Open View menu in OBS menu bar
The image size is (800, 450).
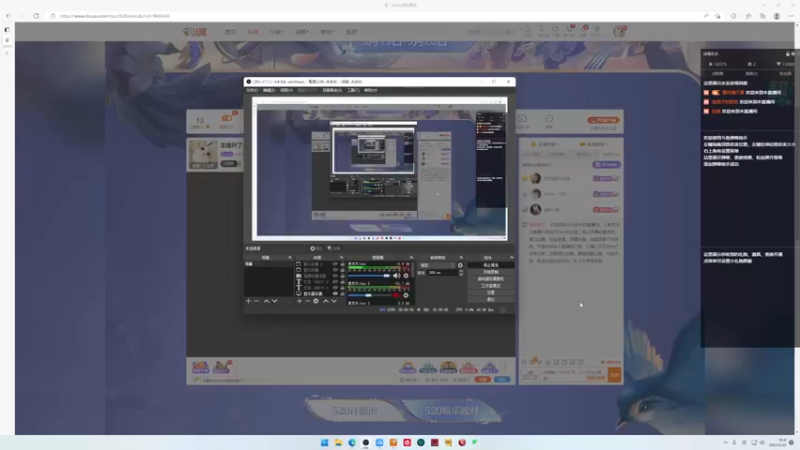point(286,90)
